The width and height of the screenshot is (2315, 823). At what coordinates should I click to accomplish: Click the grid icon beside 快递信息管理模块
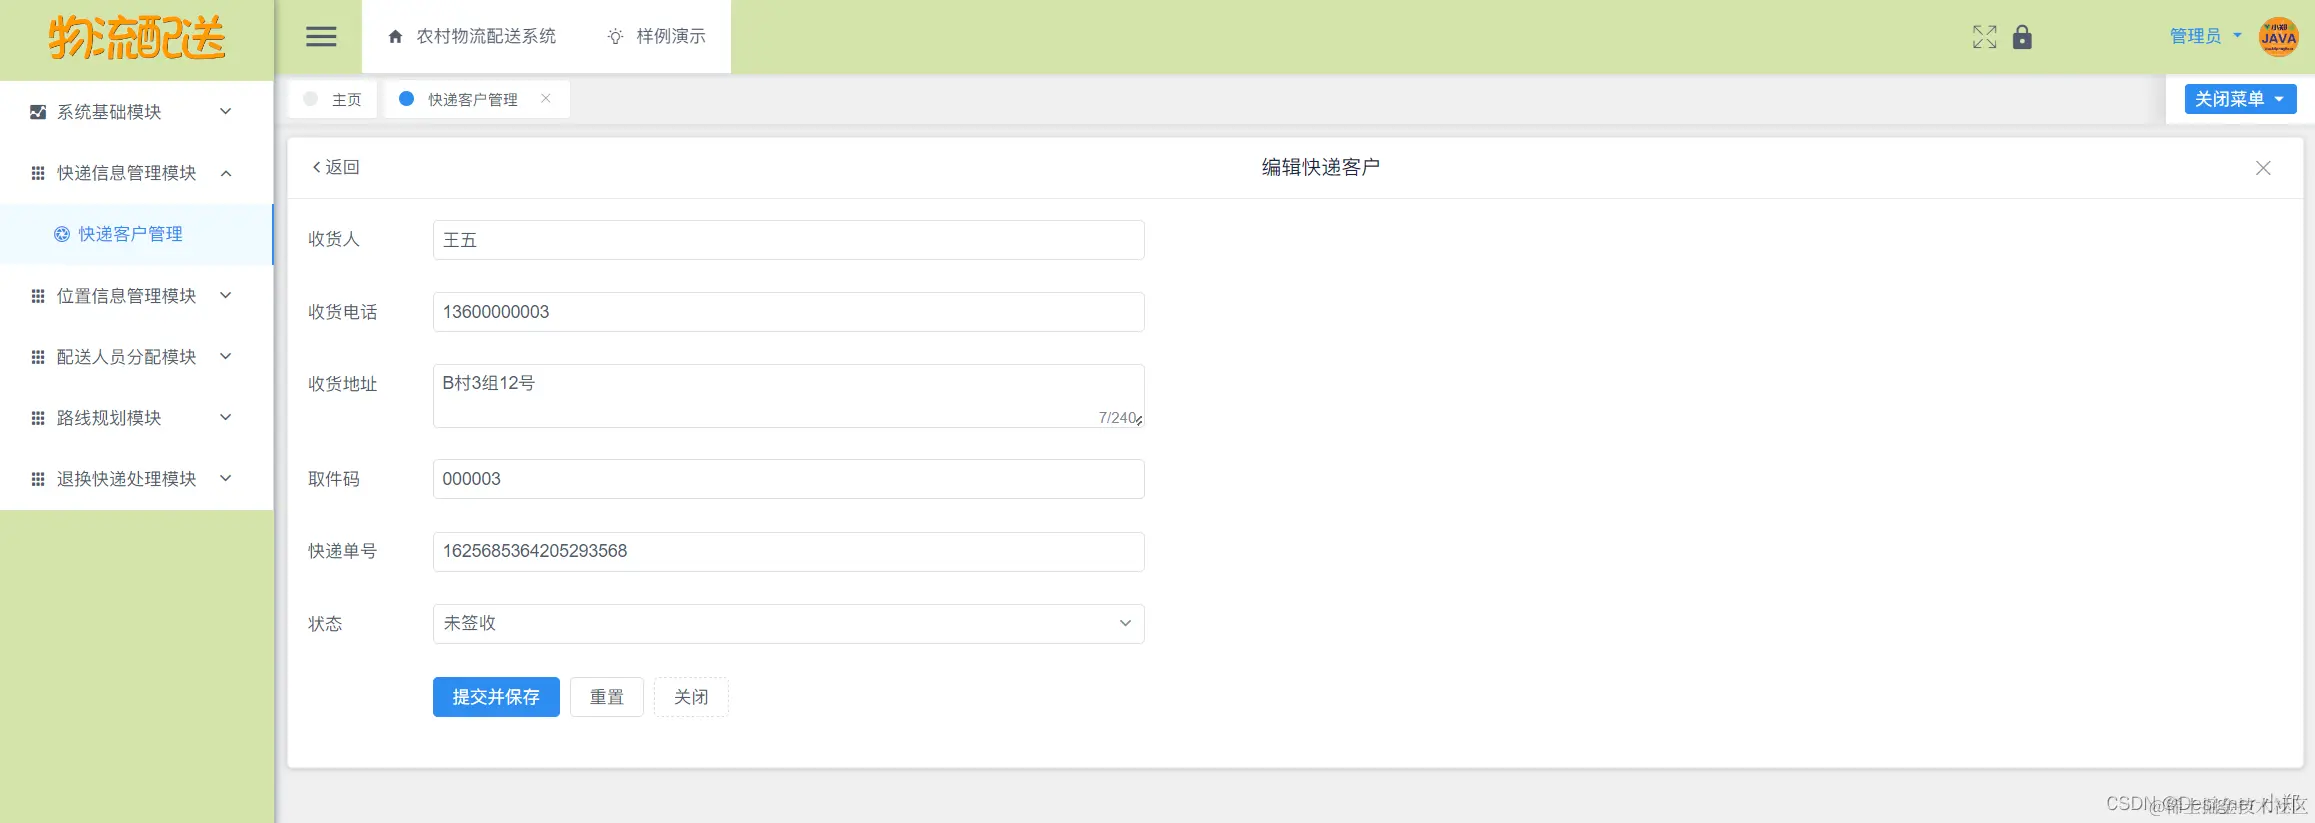click(38, 173)
